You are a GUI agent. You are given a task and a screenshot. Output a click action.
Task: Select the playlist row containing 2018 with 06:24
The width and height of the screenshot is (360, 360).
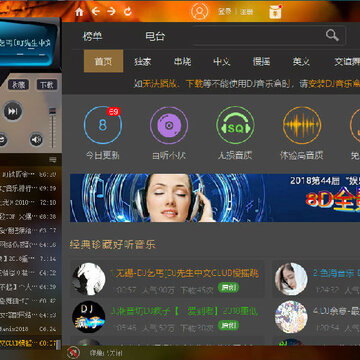click(x=28, y=329)
